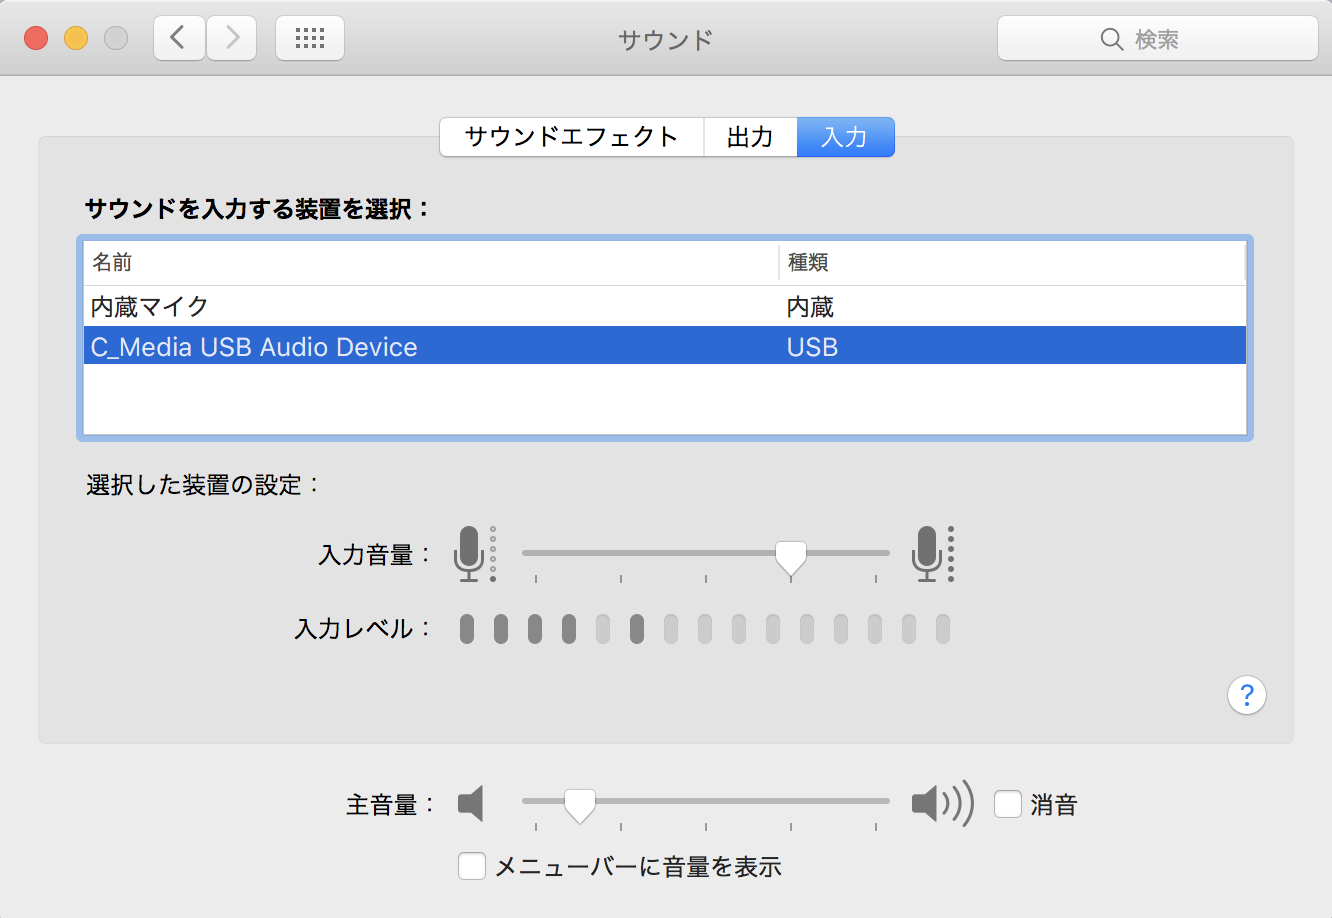Select the 入力 tab

tap(845, 137)
